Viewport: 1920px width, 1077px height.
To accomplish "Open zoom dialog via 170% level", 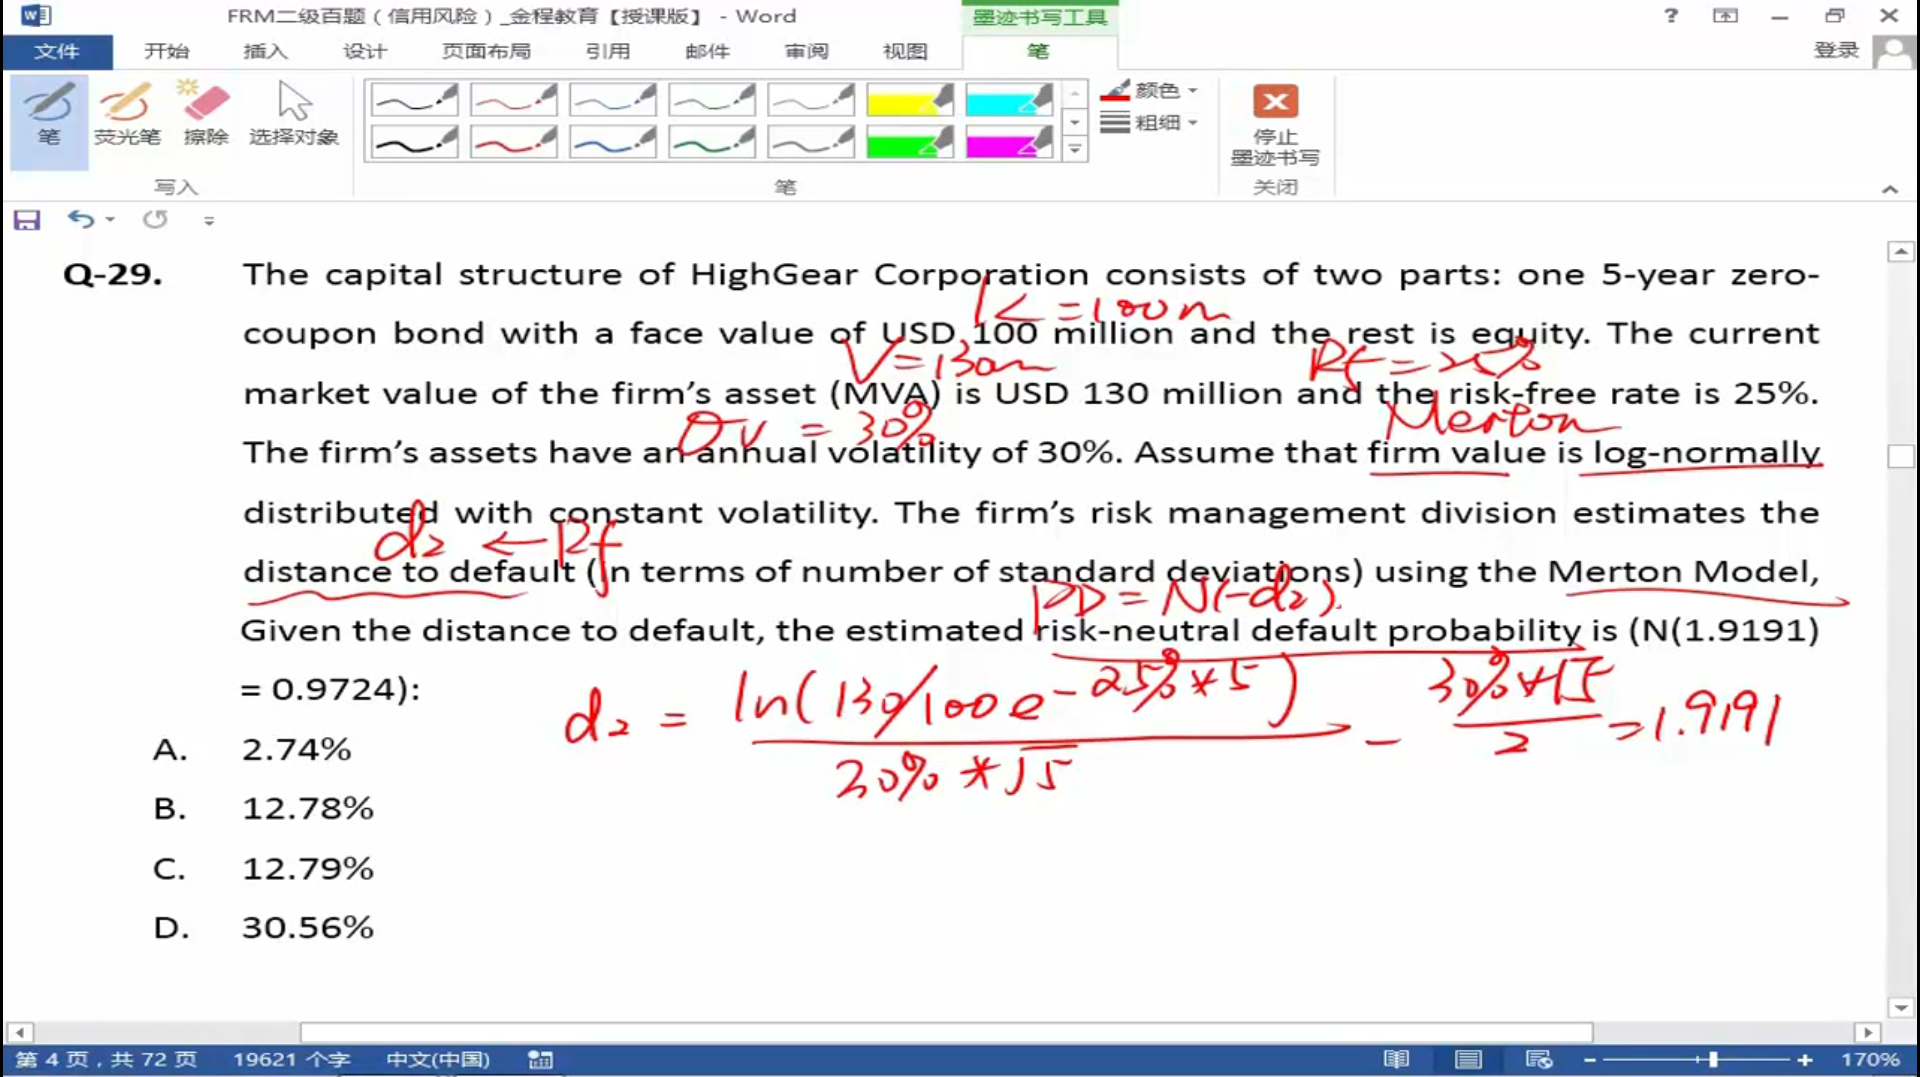I will (x=1869, y=1060).
